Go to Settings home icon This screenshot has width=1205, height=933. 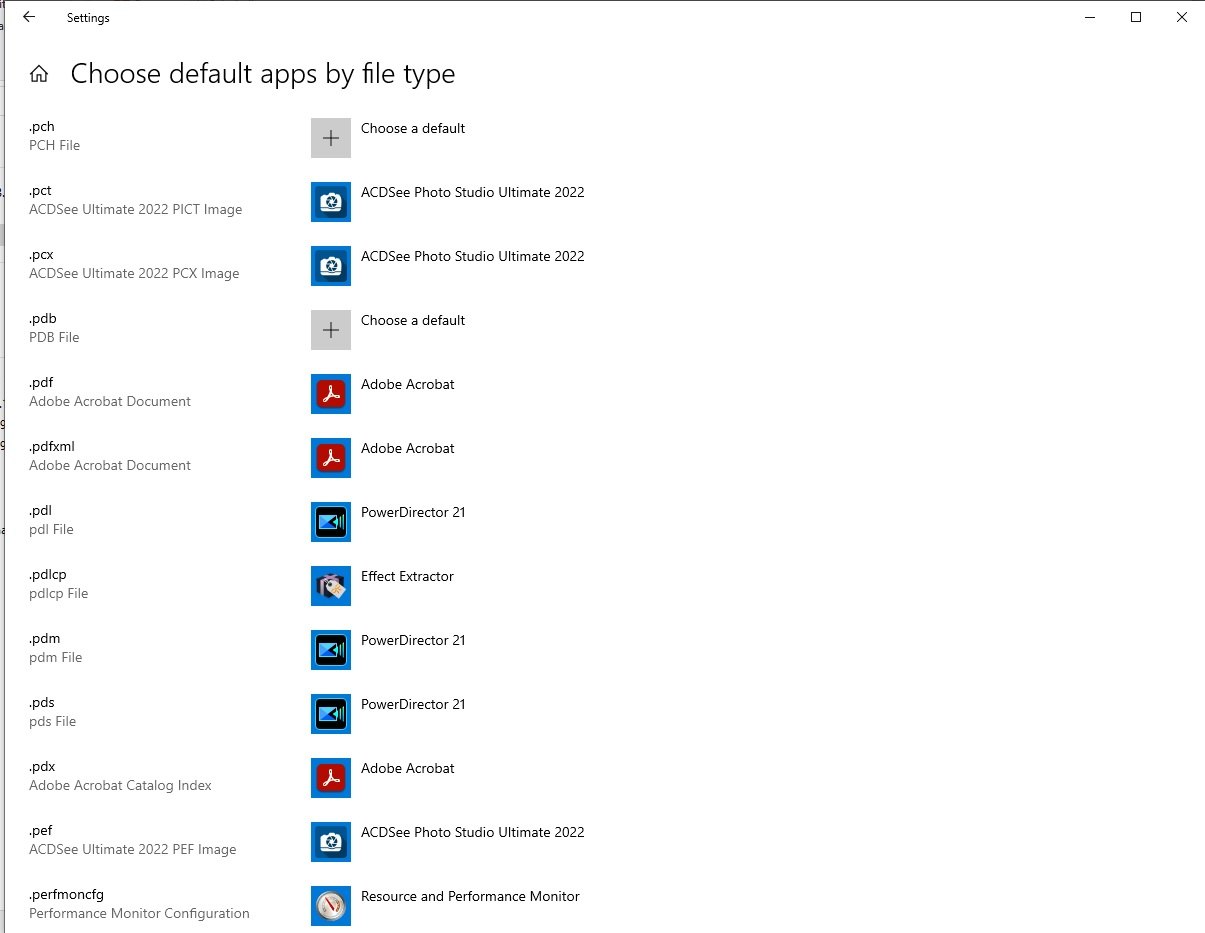click(39, 74)
